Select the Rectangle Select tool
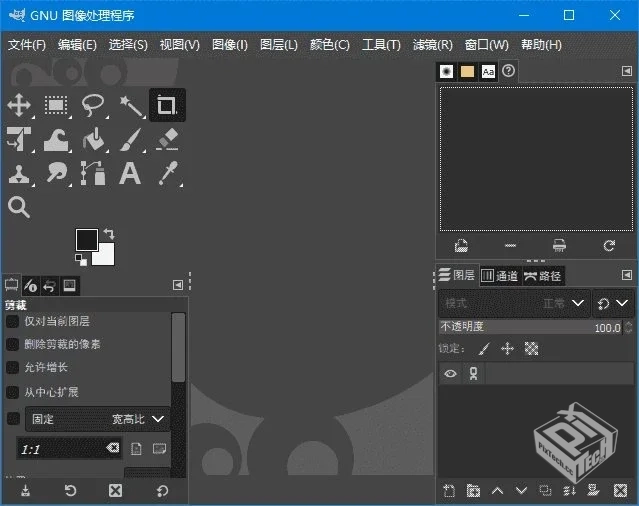The width and height of the screenshot is (639, 506). point(56,106)
